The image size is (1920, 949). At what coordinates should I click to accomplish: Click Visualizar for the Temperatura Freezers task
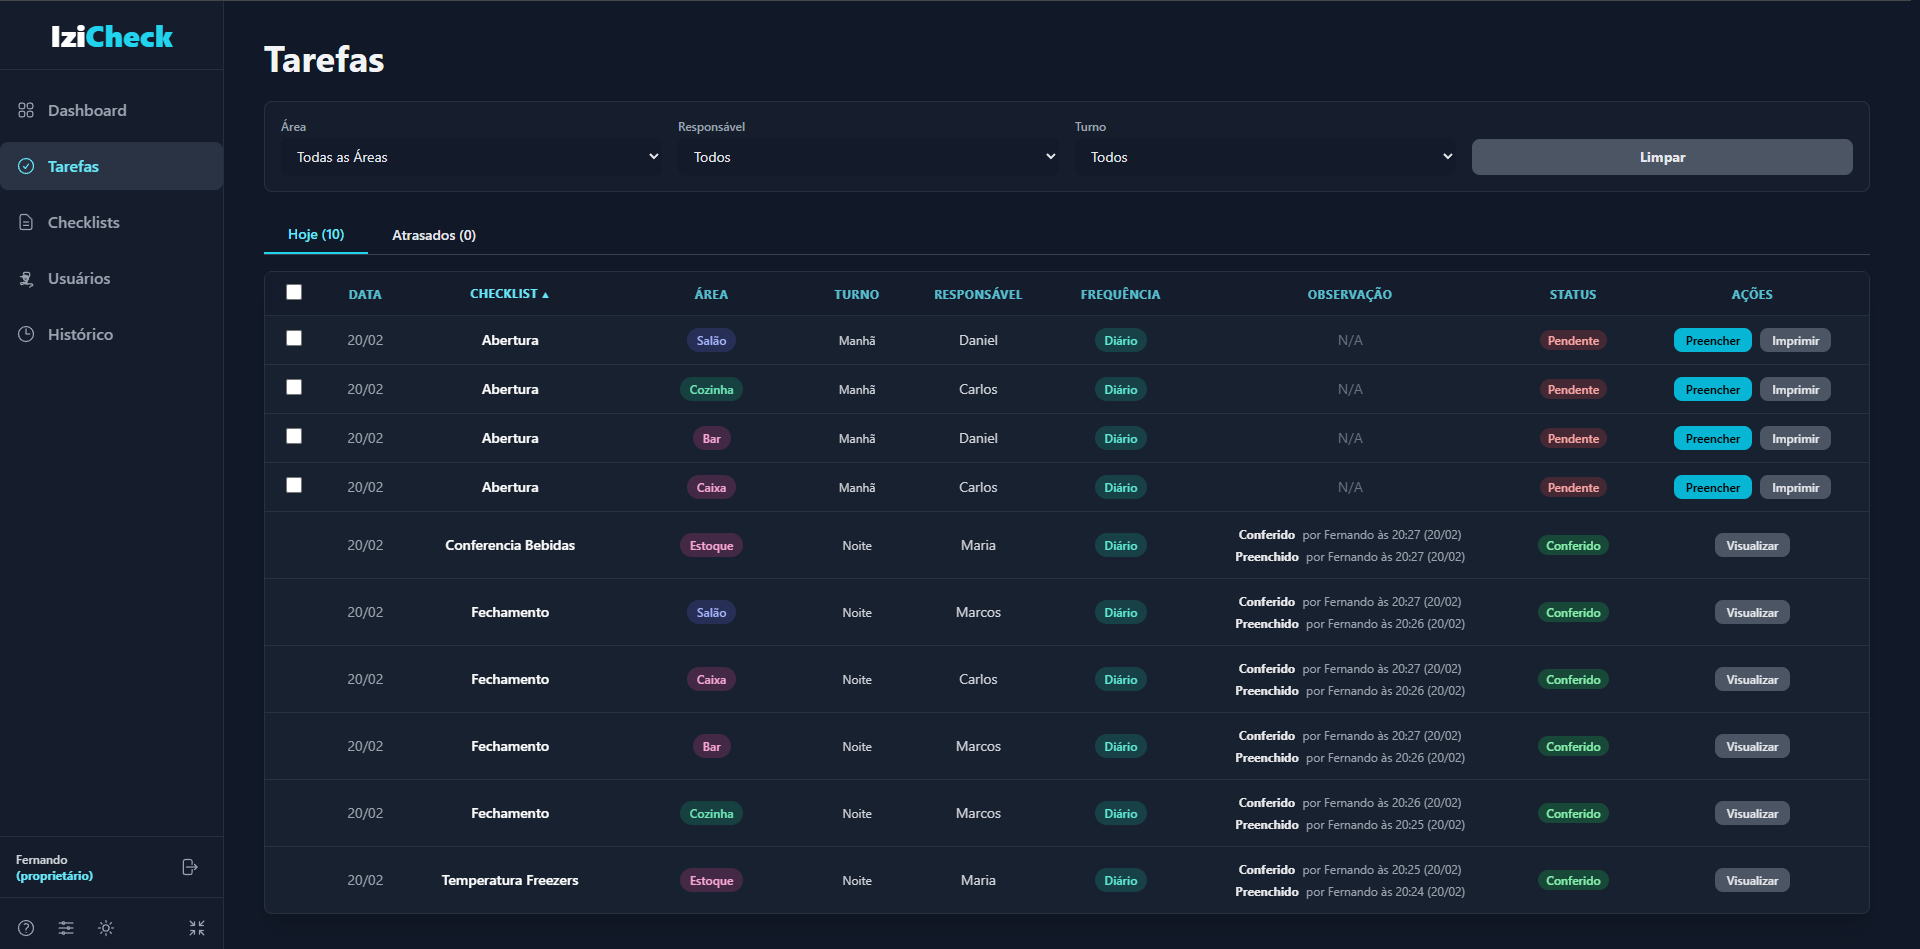coord(1752,881)
